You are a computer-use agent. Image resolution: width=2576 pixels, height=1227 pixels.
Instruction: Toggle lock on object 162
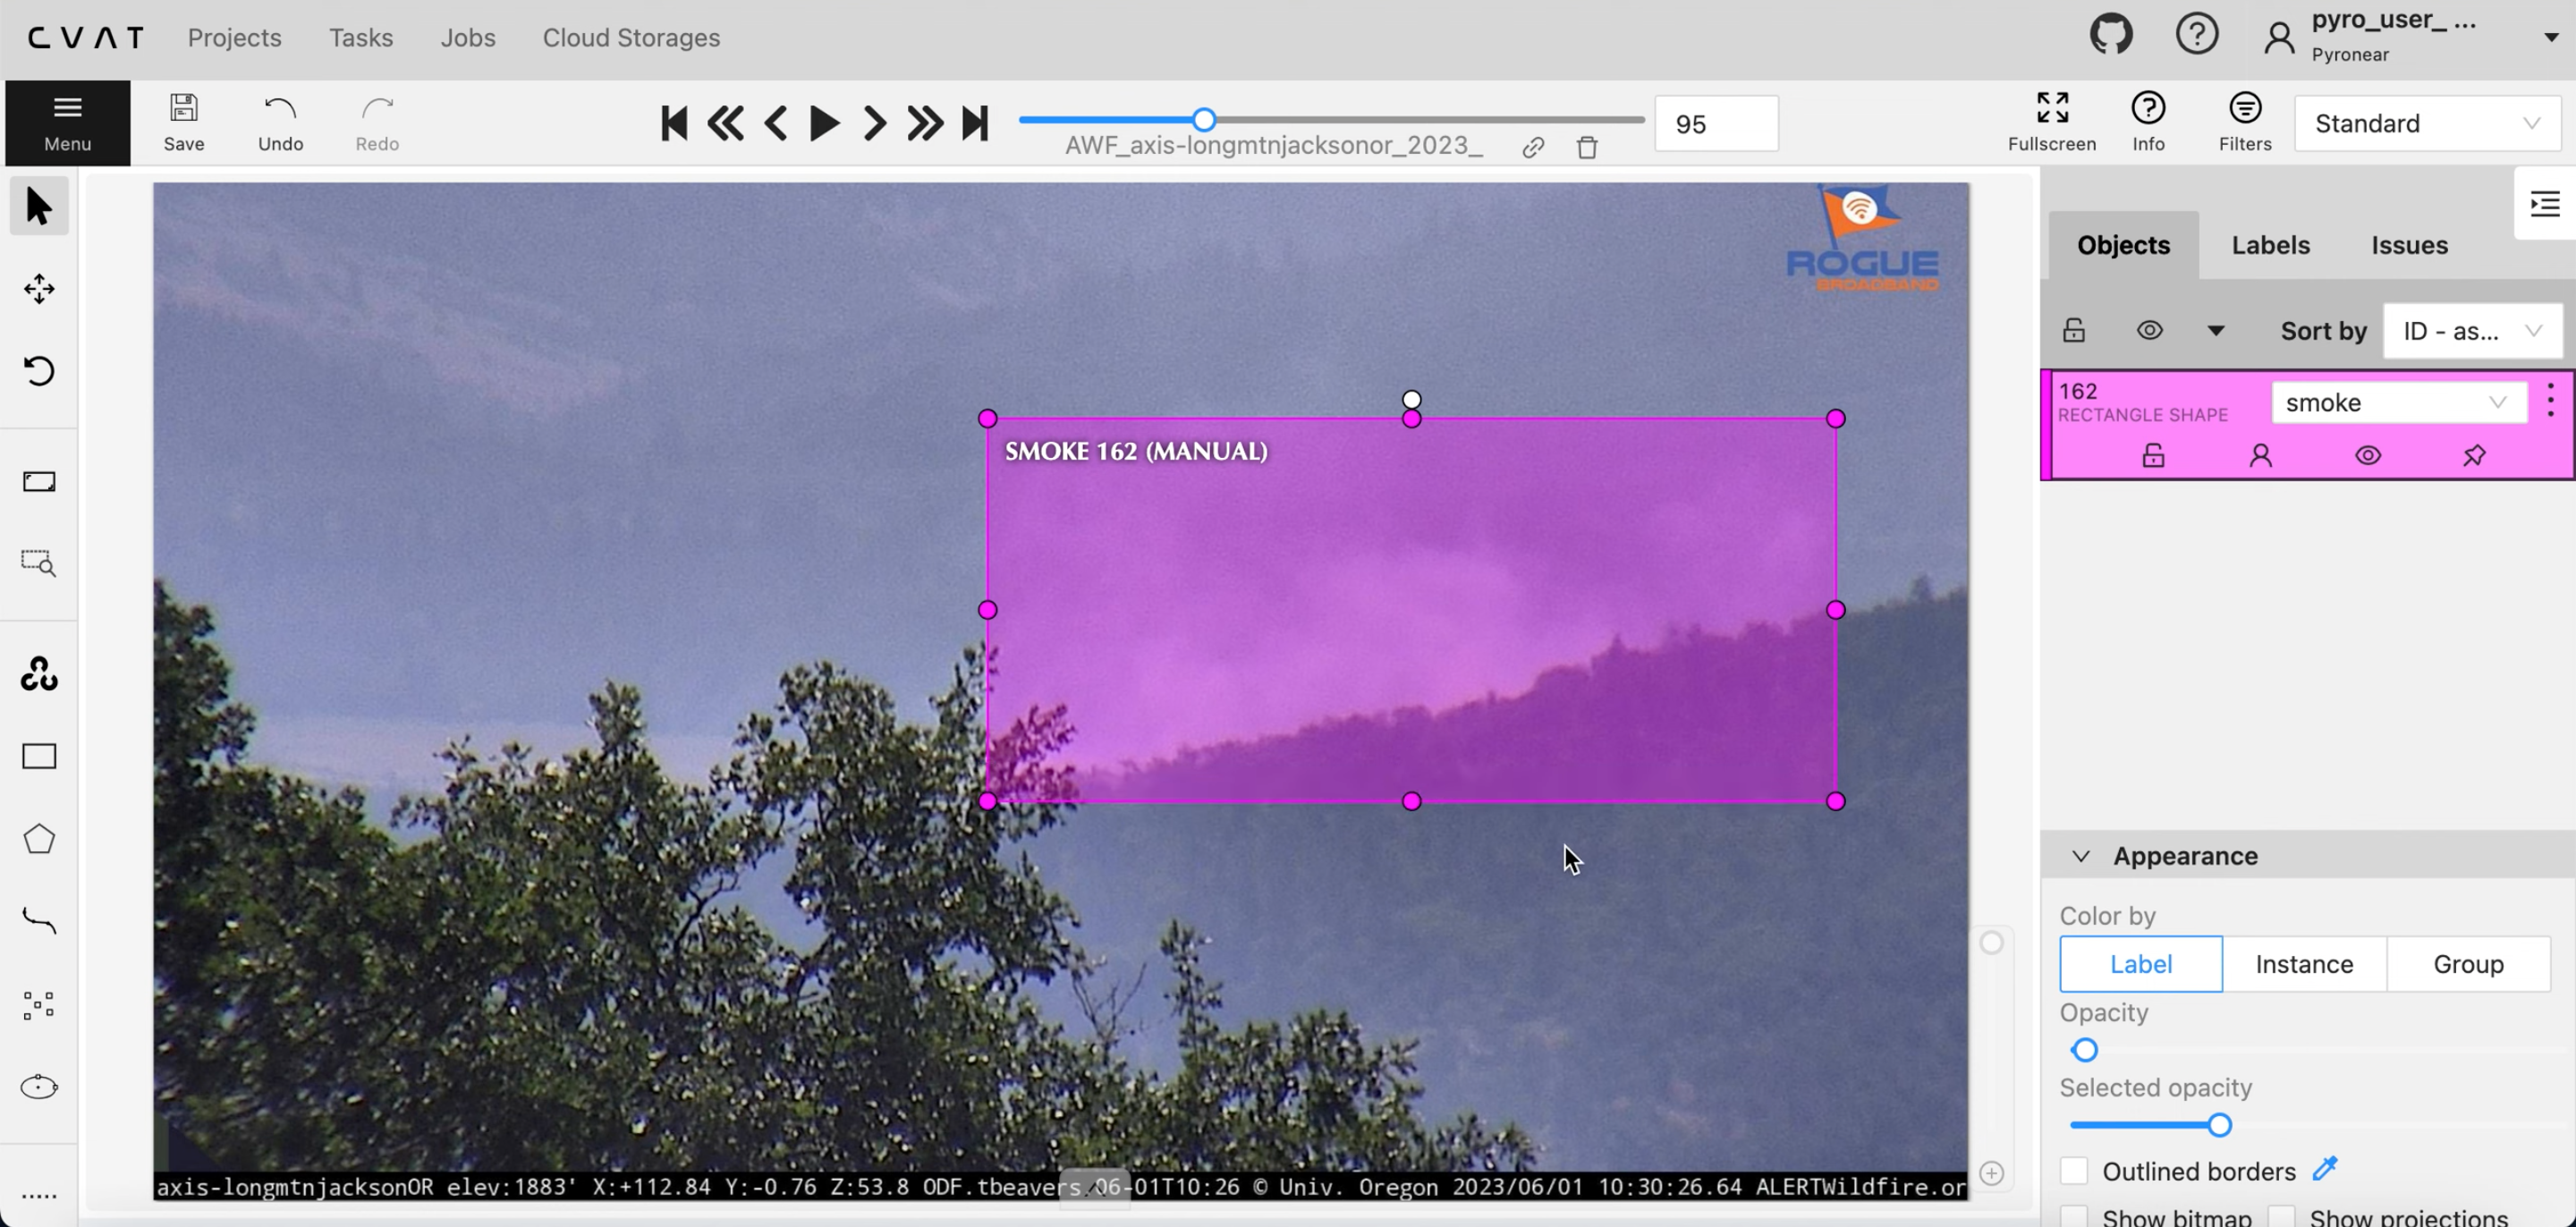tap(2153, 456)
